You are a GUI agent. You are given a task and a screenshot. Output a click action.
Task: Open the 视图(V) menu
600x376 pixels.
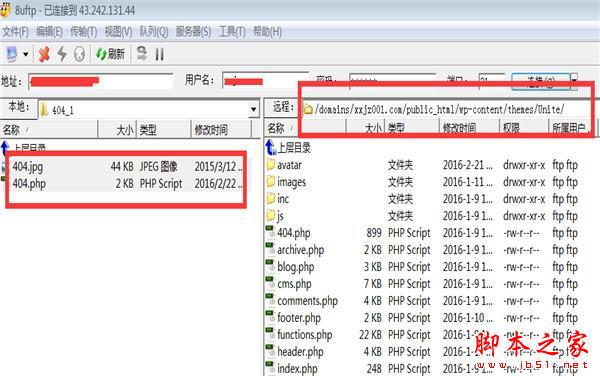[x=118, y=31]
